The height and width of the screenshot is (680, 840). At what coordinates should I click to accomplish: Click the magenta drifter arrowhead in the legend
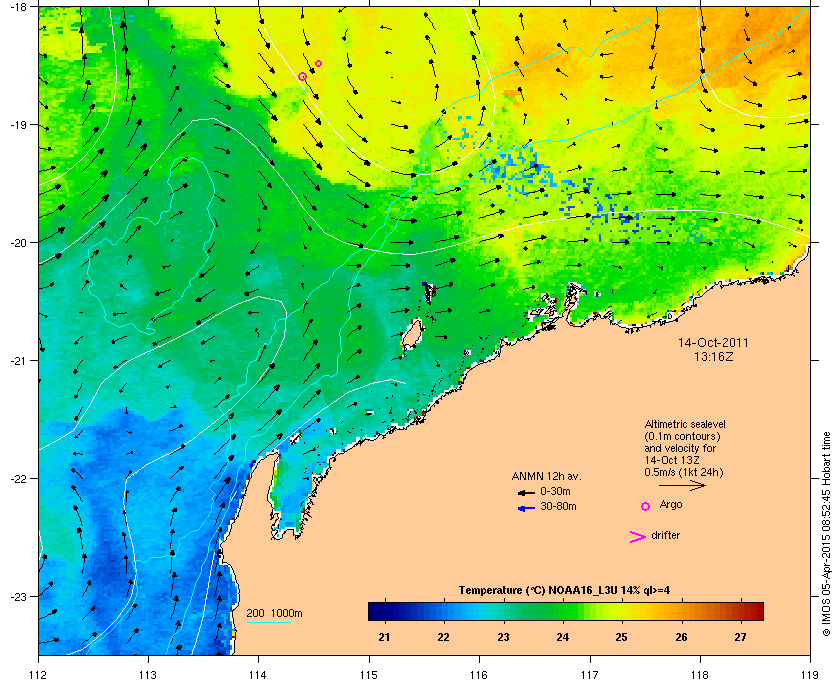pos(638,537)
